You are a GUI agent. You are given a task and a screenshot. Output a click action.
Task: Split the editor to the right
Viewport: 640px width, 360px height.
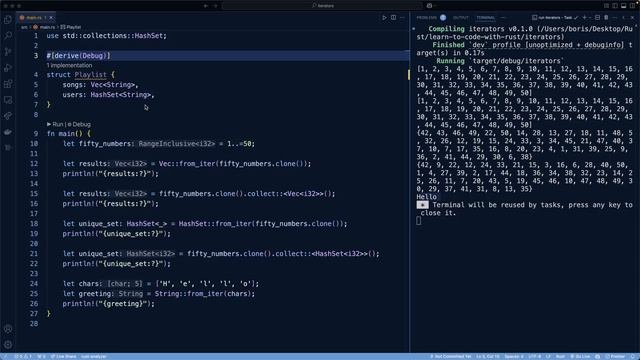(393, 18)
